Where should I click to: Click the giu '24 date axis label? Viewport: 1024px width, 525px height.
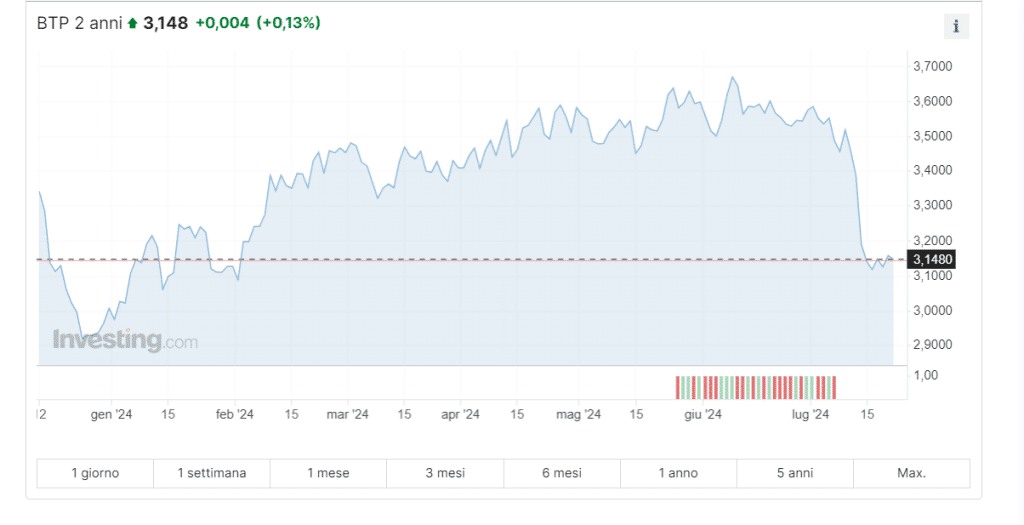click(702, 413)
